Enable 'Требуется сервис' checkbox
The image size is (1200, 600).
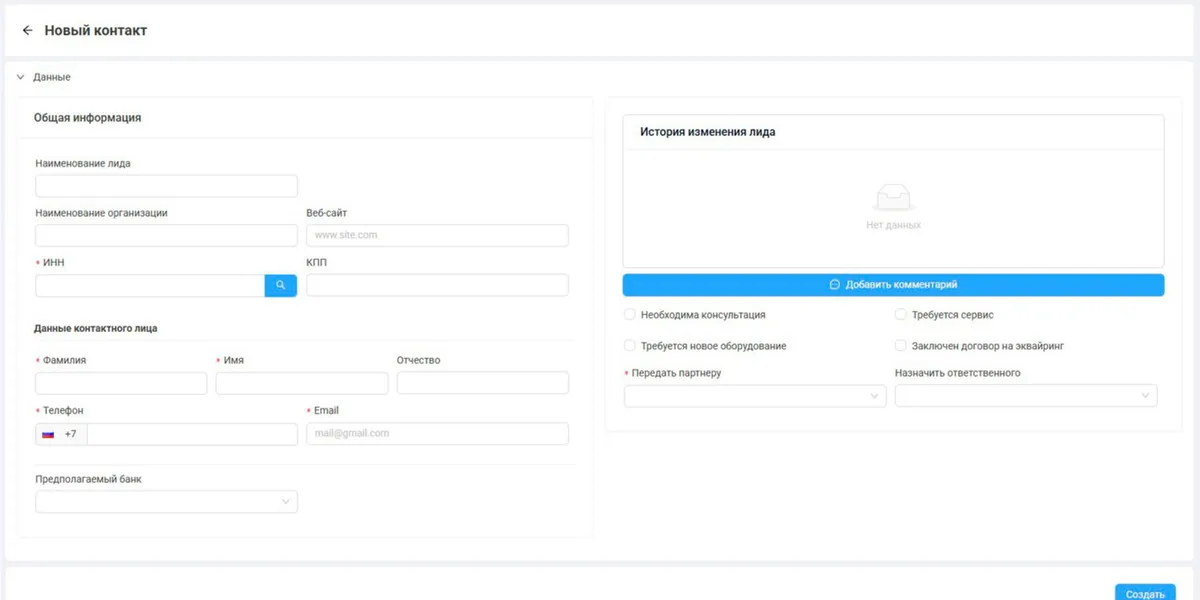(901, 314)
